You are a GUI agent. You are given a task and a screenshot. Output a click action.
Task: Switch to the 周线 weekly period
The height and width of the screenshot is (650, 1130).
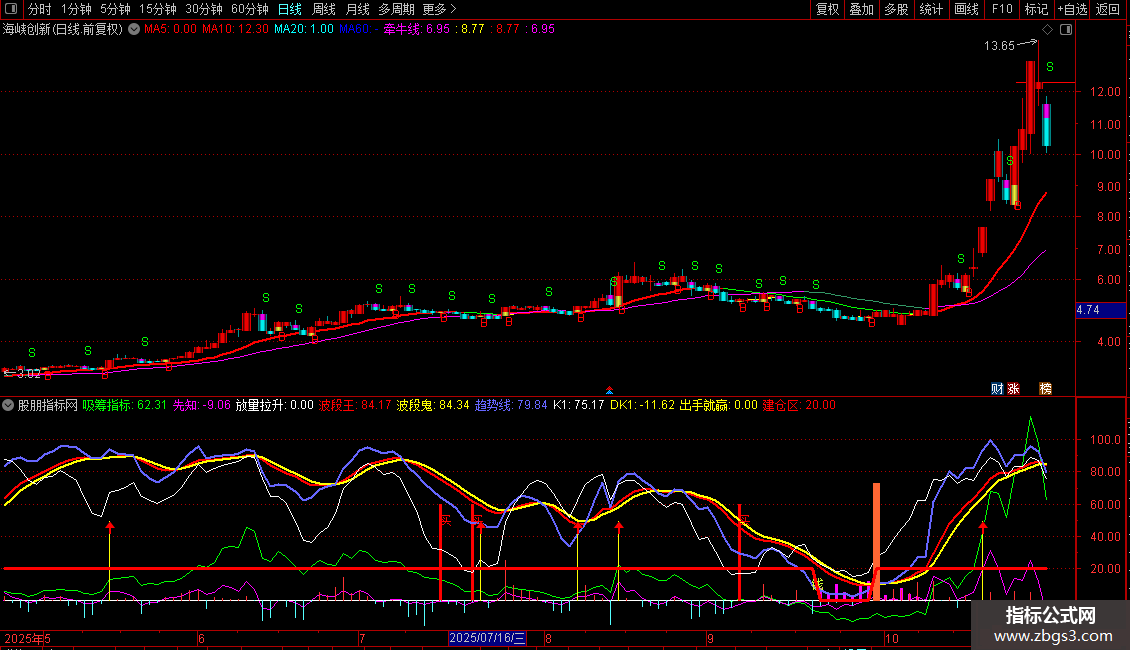pos(324,9)
